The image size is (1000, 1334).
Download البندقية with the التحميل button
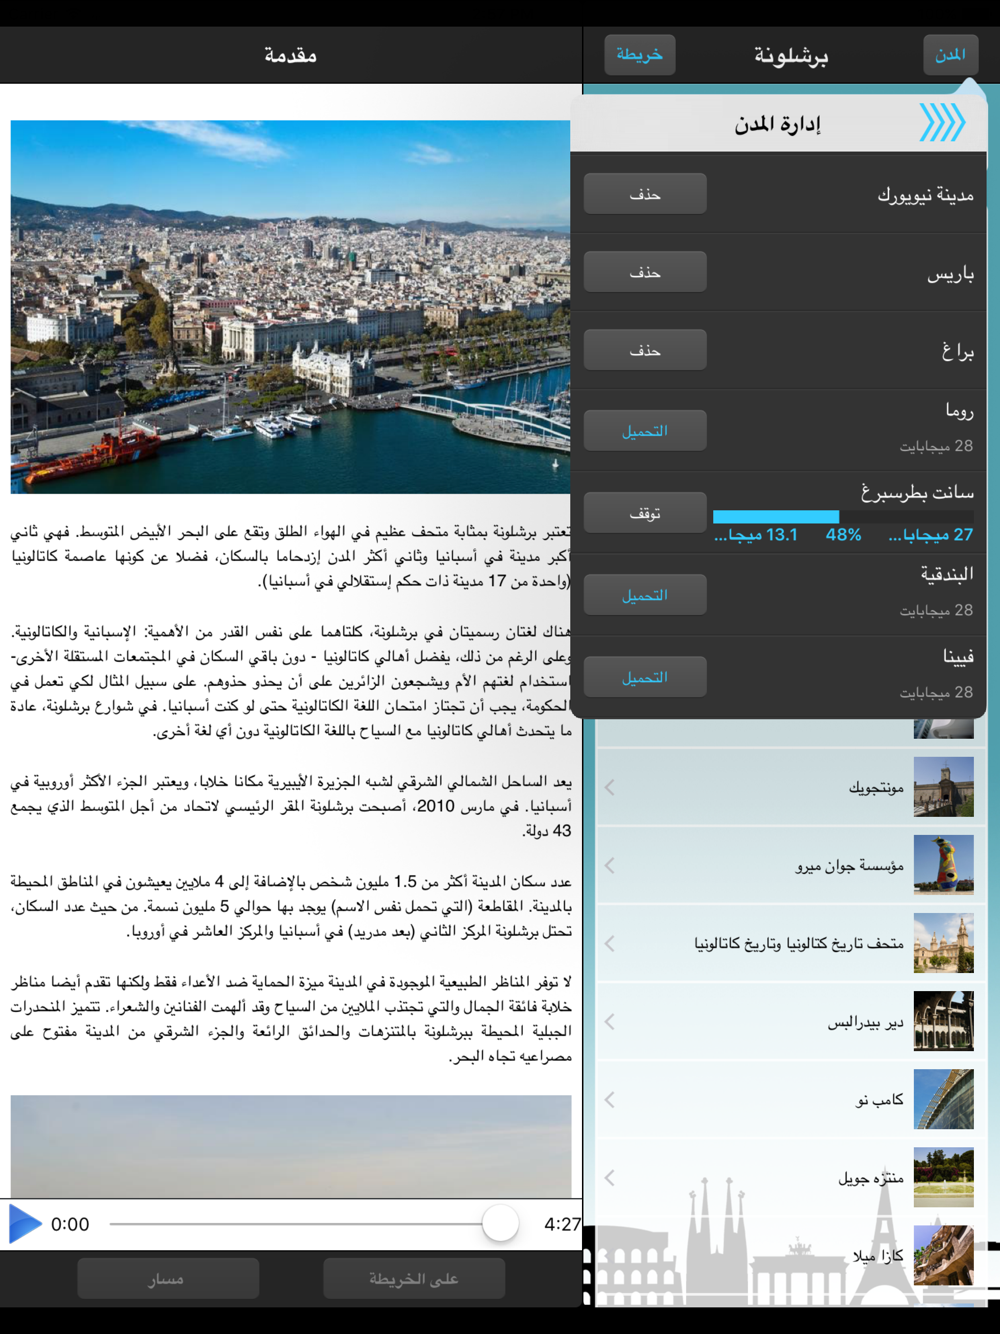pyautogui.click(x=645, y=595)
